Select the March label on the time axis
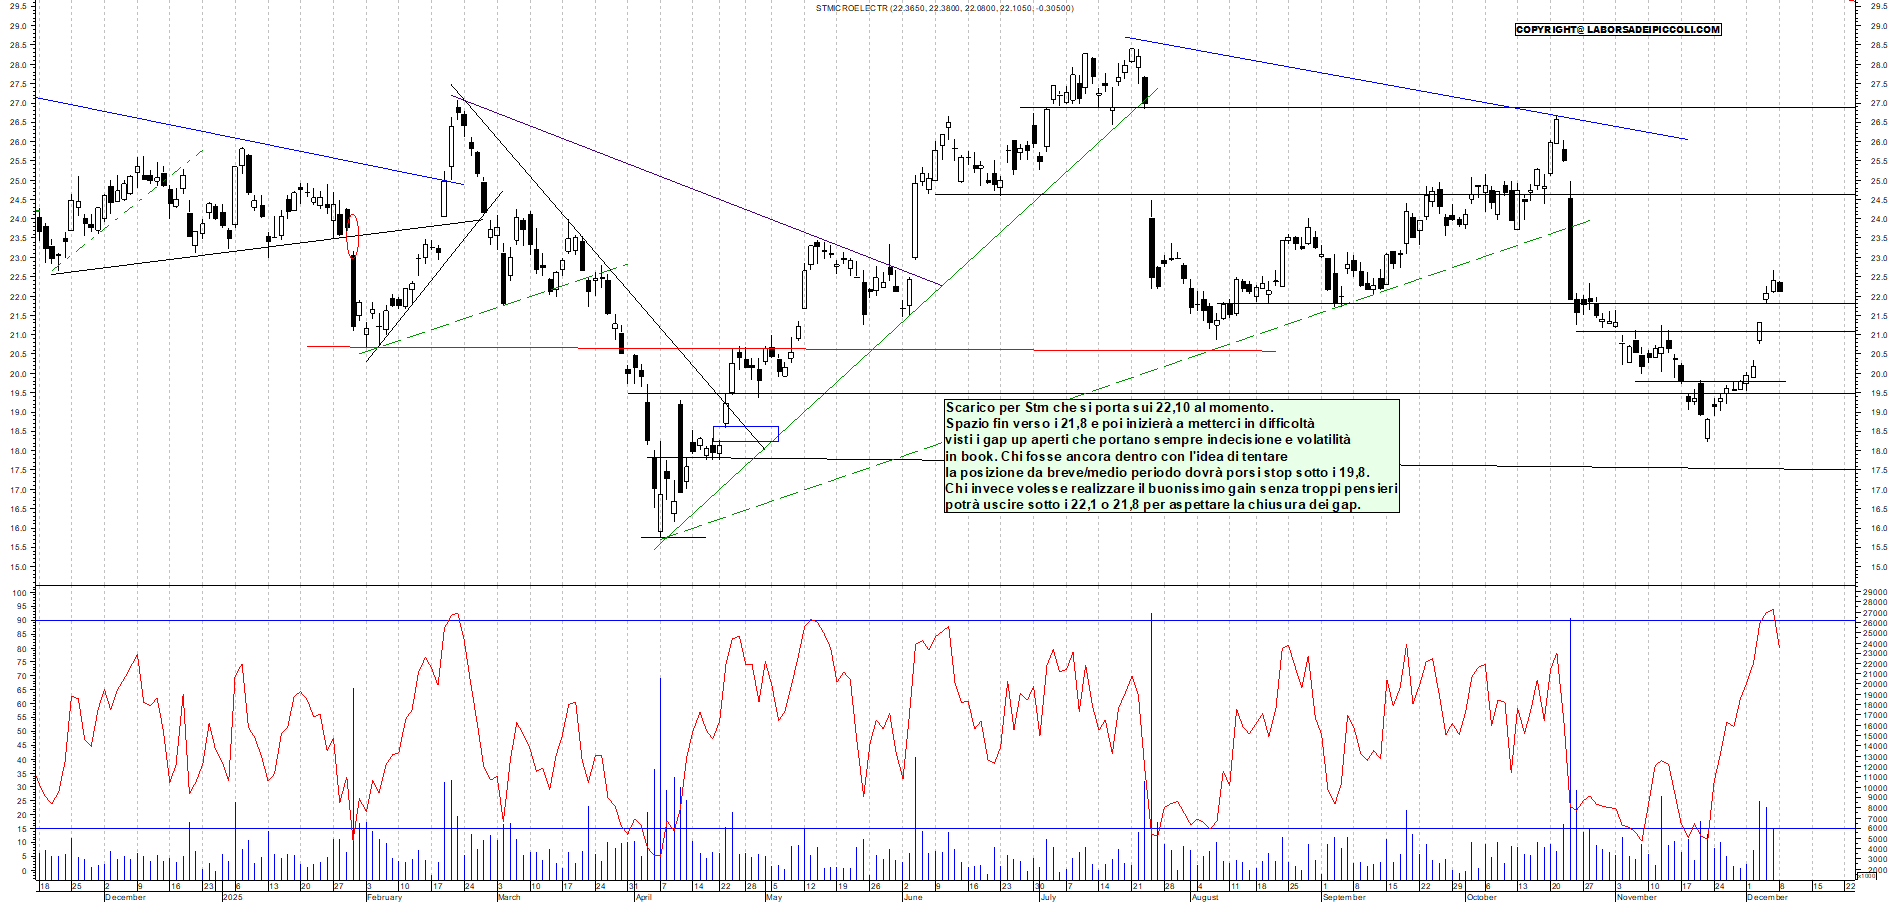 coord(509,897)
